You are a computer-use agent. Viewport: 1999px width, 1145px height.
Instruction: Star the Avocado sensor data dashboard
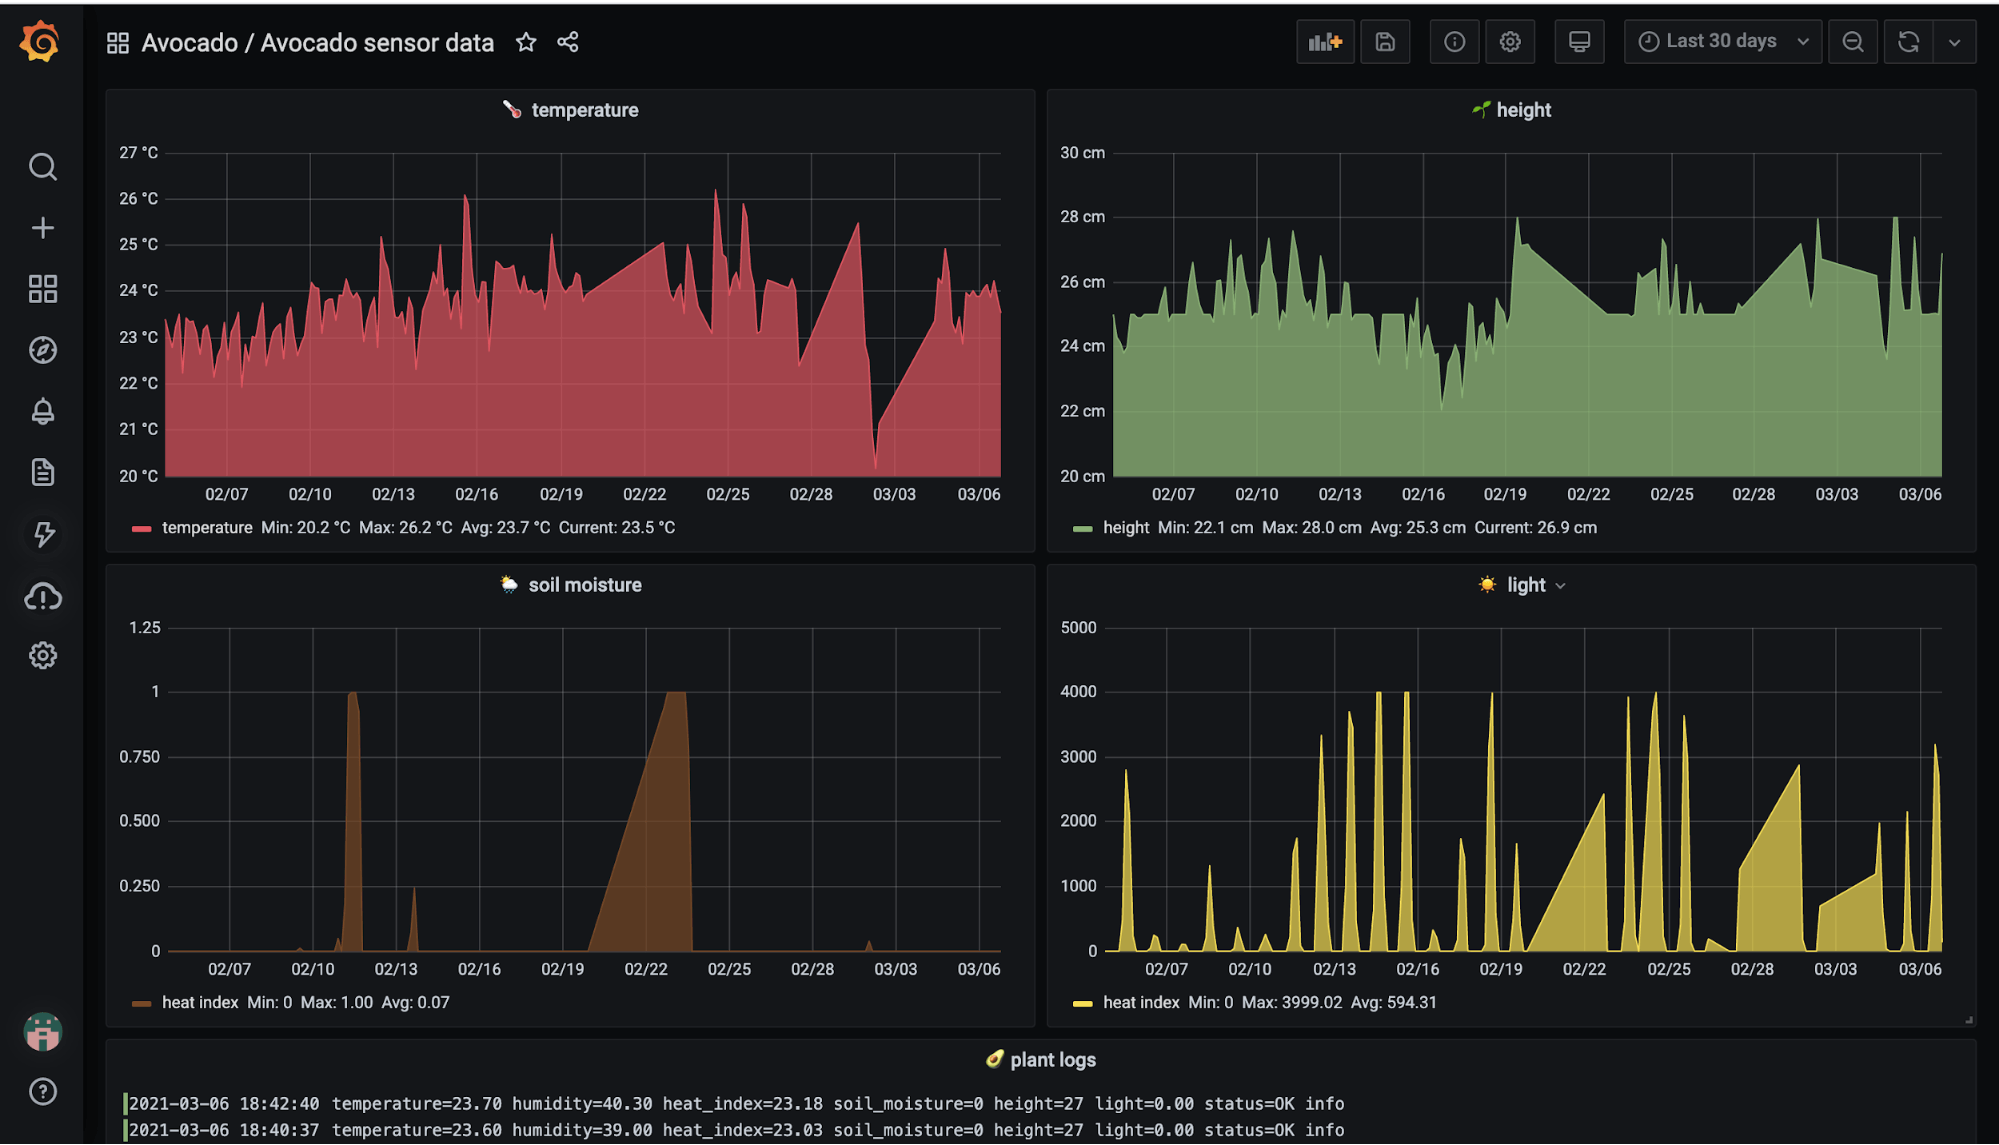tap(526, 43)
